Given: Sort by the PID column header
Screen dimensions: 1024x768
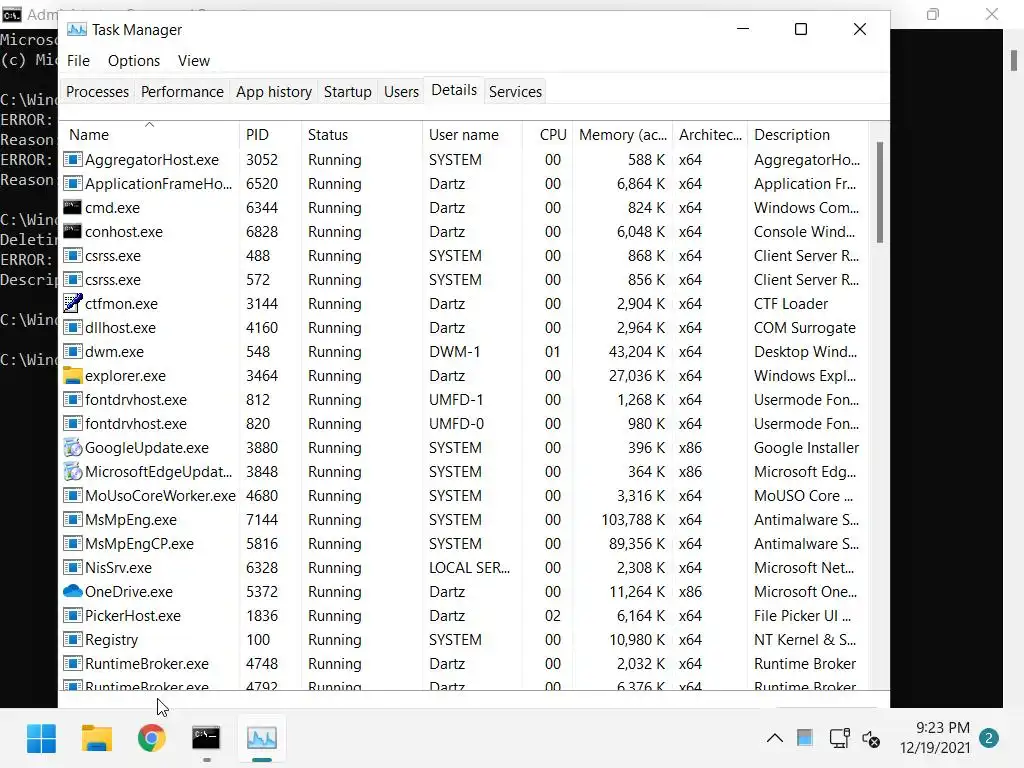Looking at the screenshot, I should (270, 135).
